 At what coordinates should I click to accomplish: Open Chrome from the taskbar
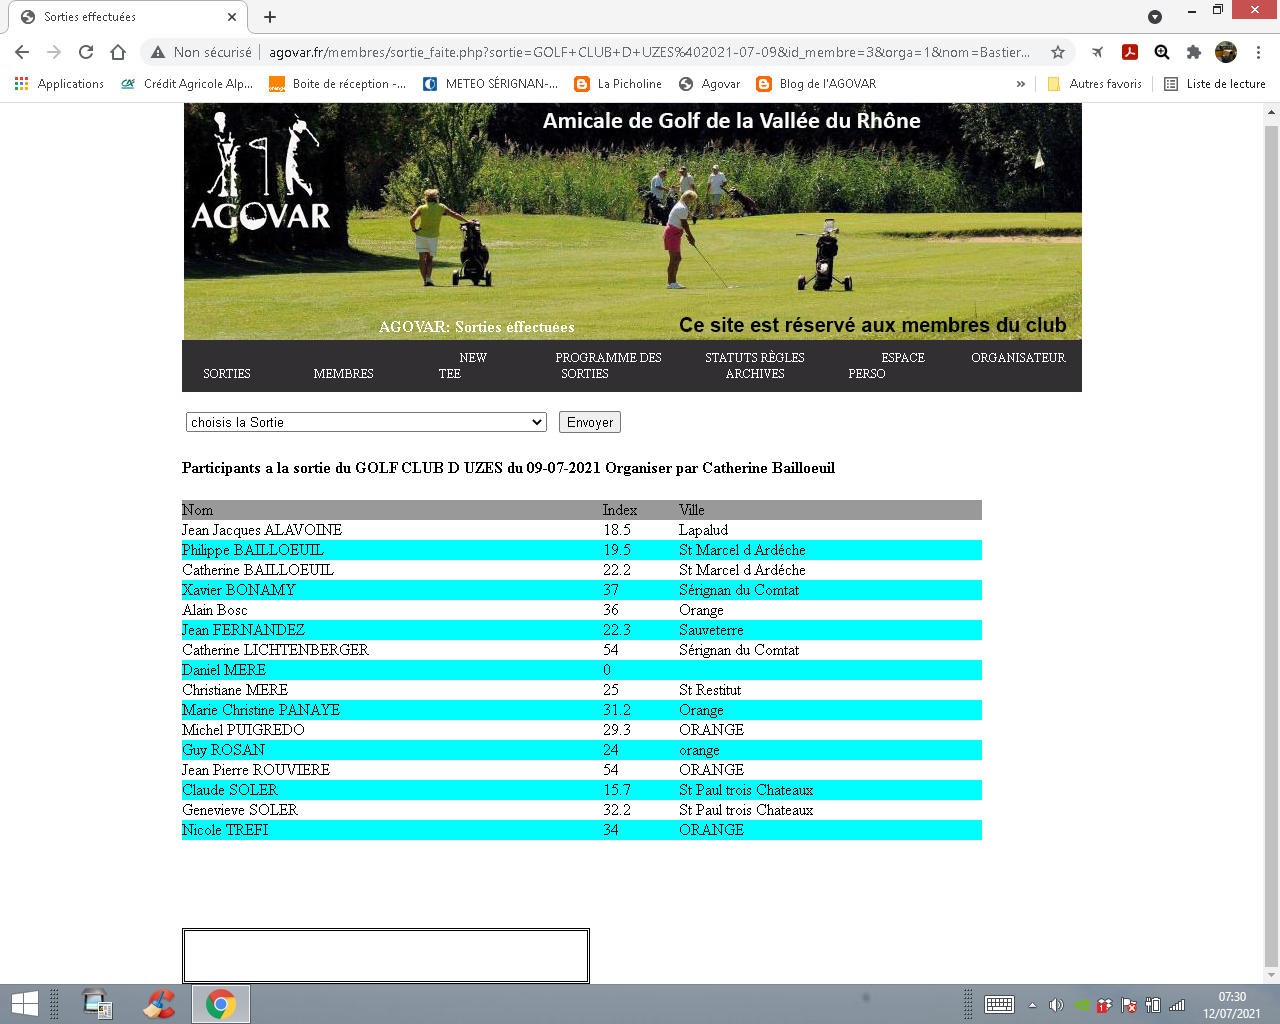tap(221, 1004)
